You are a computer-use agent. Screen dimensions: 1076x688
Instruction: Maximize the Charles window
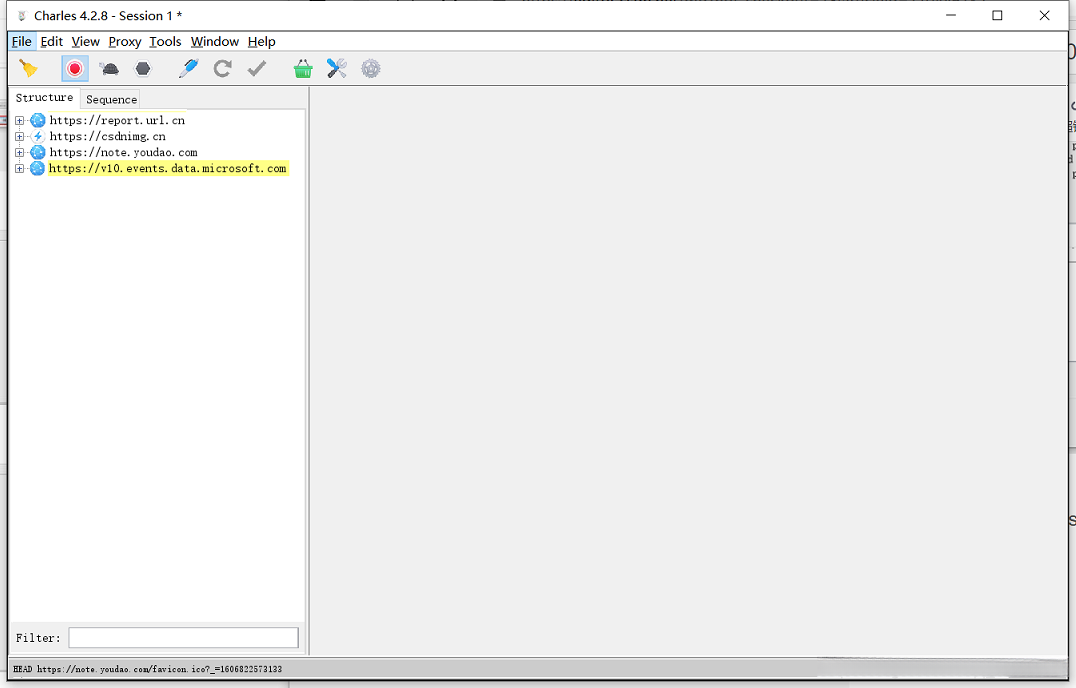pos(997,15)
